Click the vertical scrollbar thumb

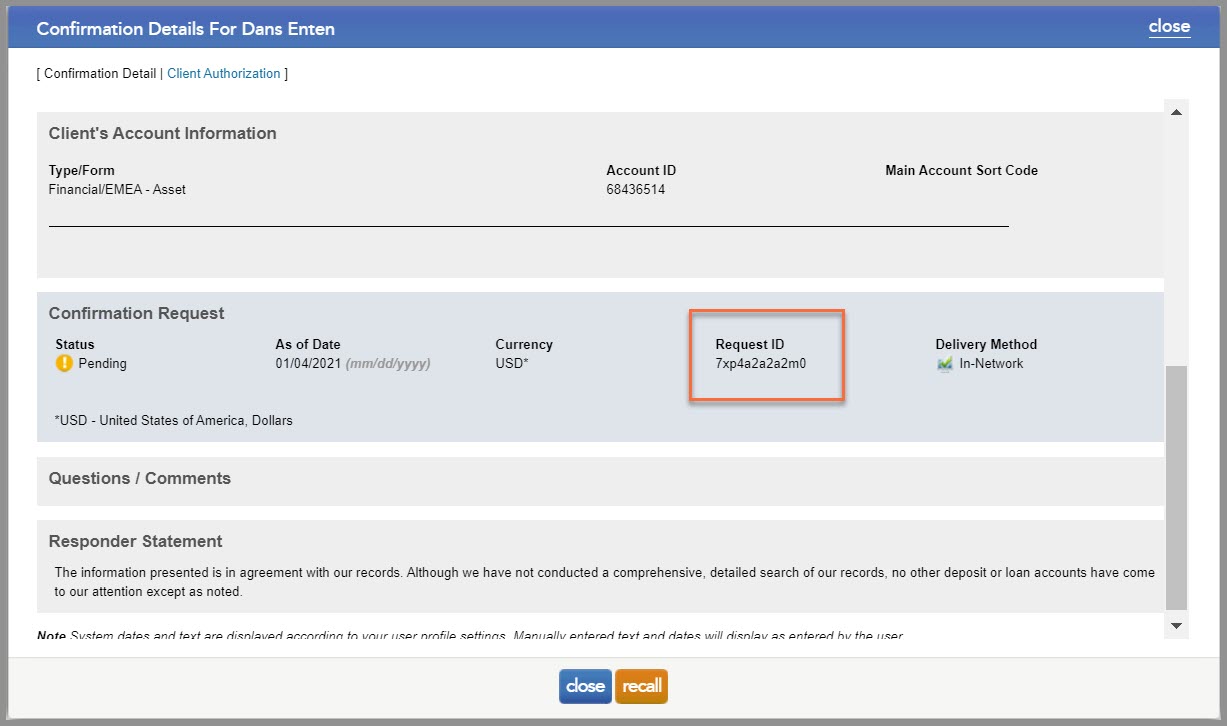1176,487
